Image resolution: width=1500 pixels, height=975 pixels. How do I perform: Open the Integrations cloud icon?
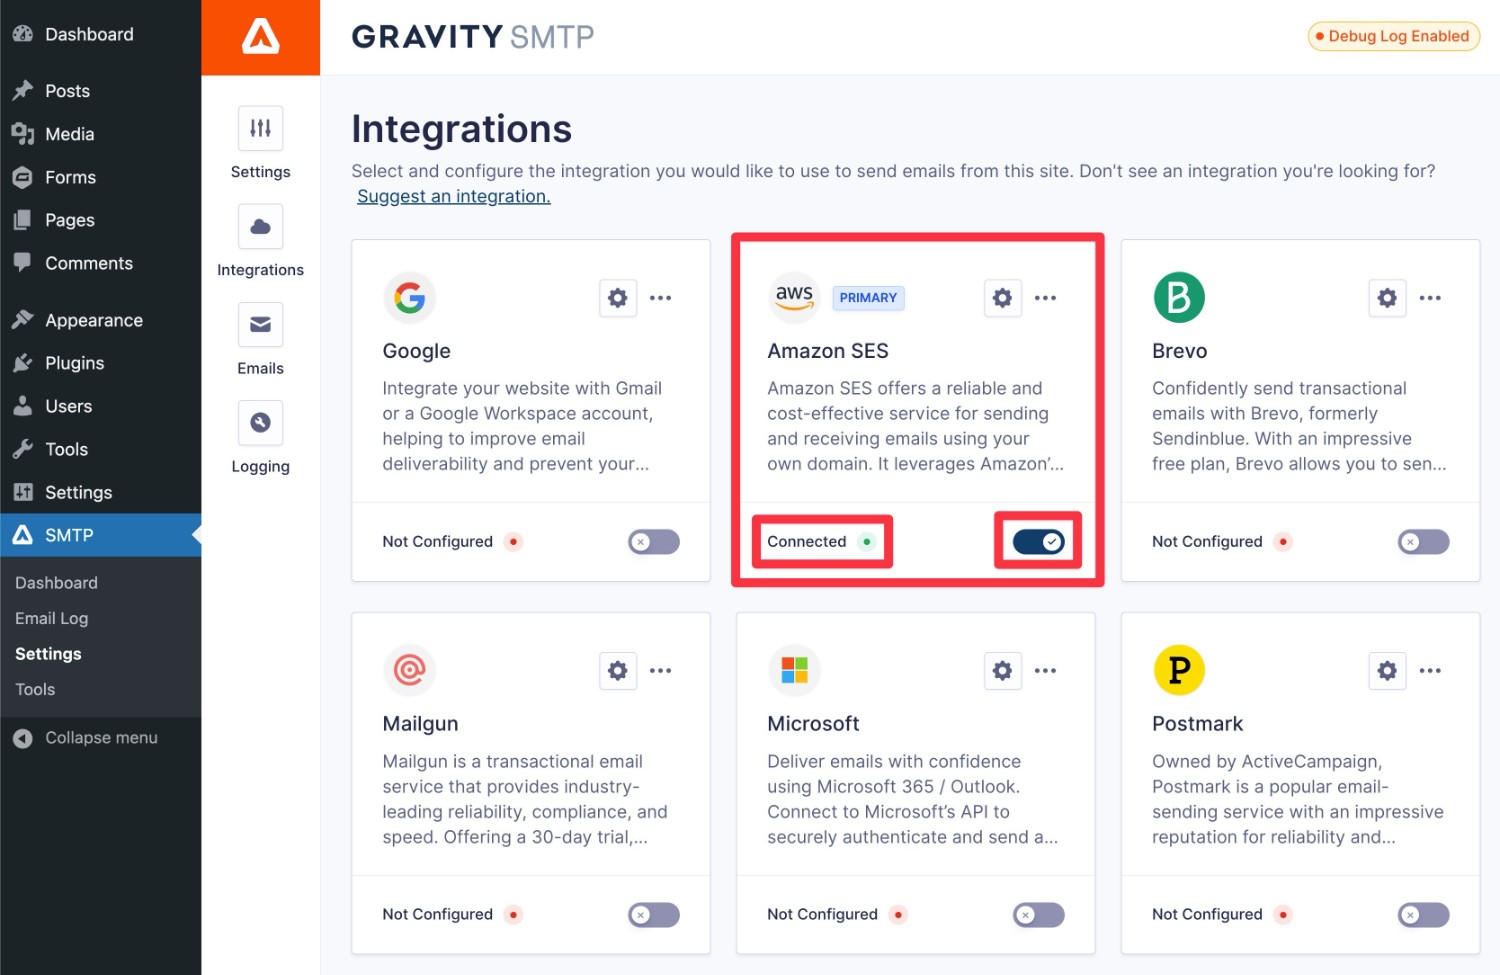click(260, 227)
